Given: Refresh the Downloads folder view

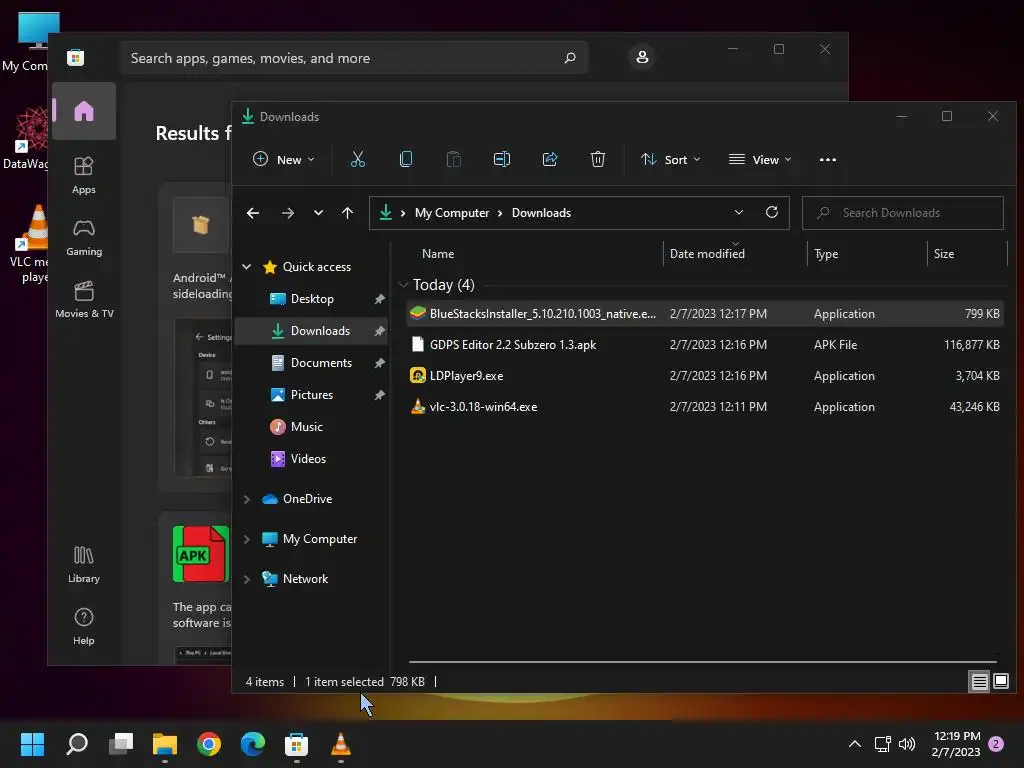Looking at the screenshot, I should pos(772,212).
